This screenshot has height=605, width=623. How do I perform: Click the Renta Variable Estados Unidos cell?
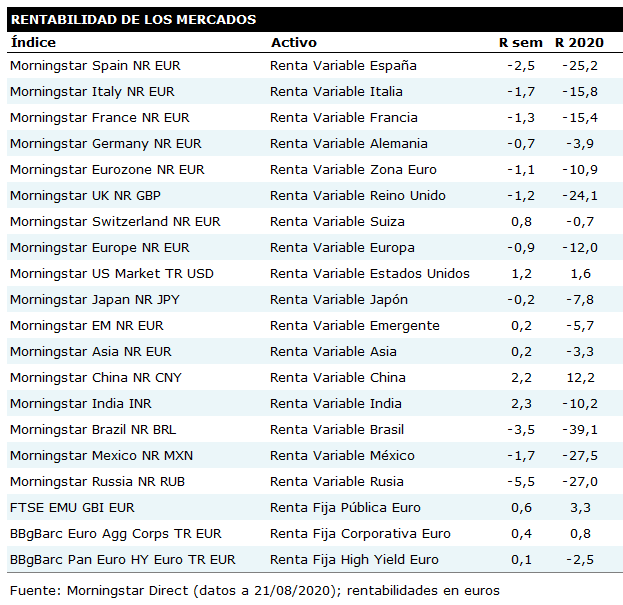[x=369, y=274]
